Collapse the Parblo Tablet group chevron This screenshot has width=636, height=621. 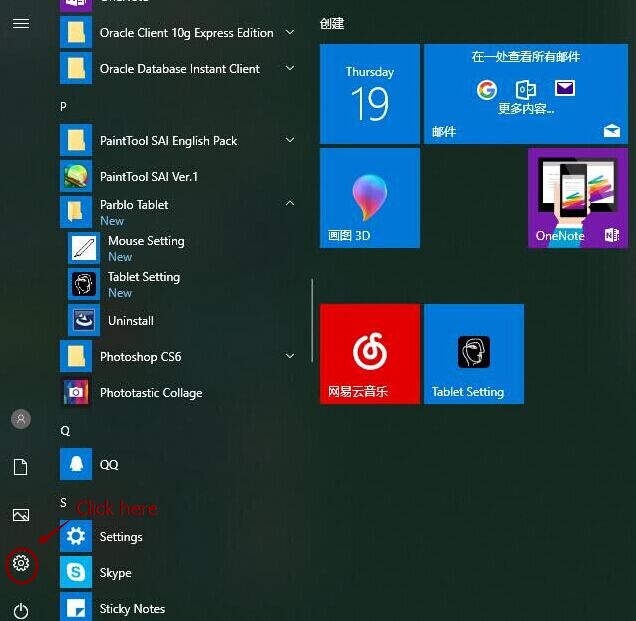290,203
